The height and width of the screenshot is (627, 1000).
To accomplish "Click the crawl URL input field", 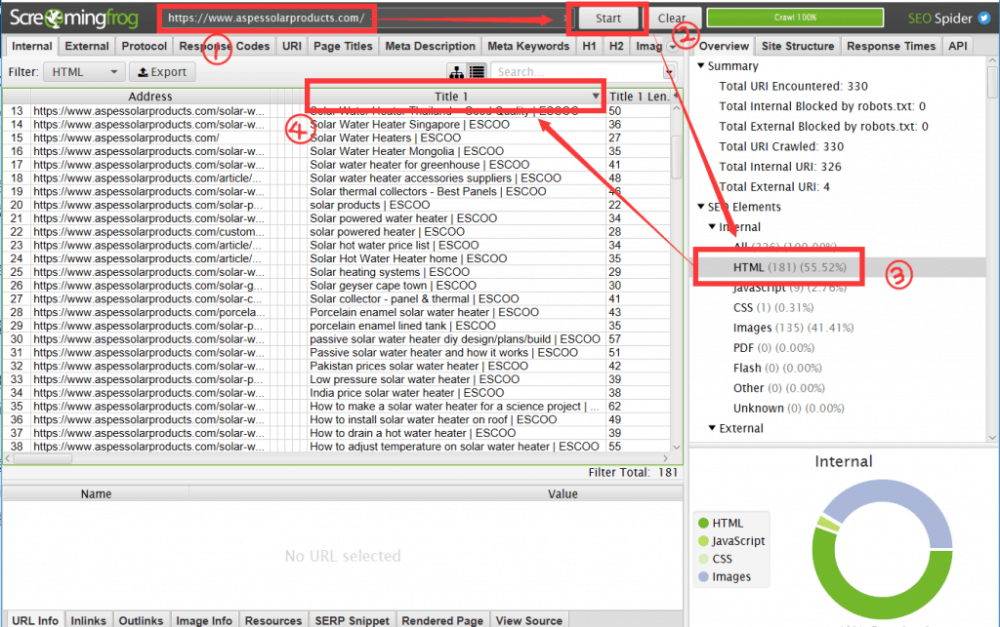I will [x=267, y=18].
